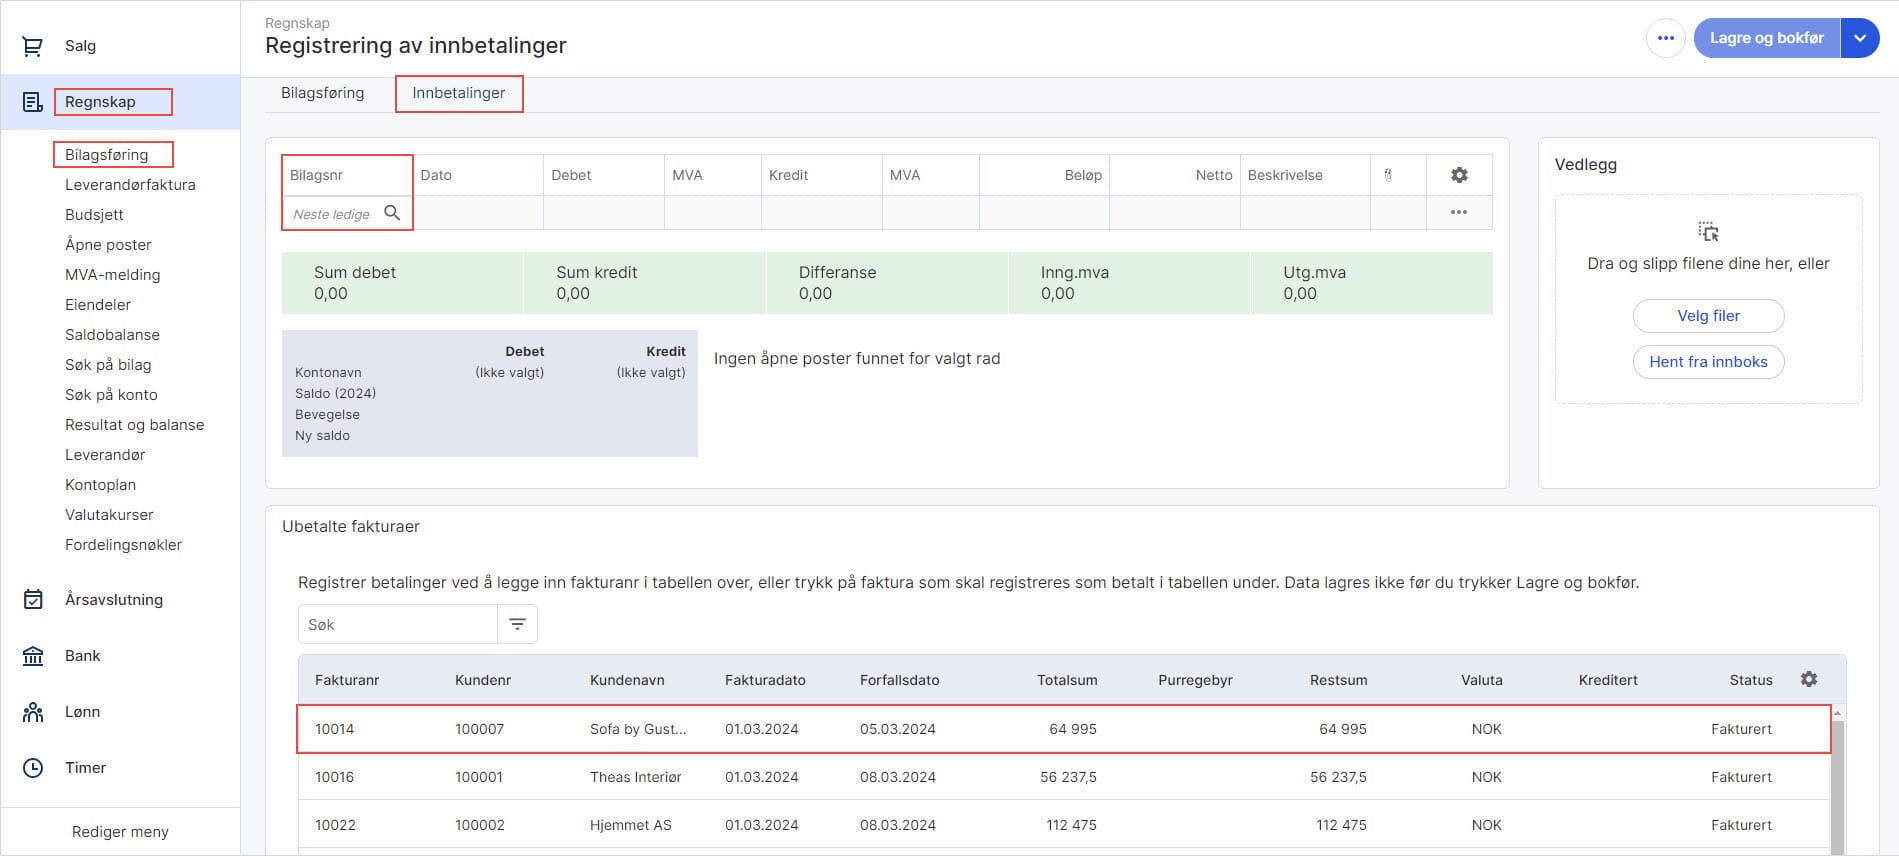
Task: Click the Lagre og bokfør button
Action: point(1766,38)
